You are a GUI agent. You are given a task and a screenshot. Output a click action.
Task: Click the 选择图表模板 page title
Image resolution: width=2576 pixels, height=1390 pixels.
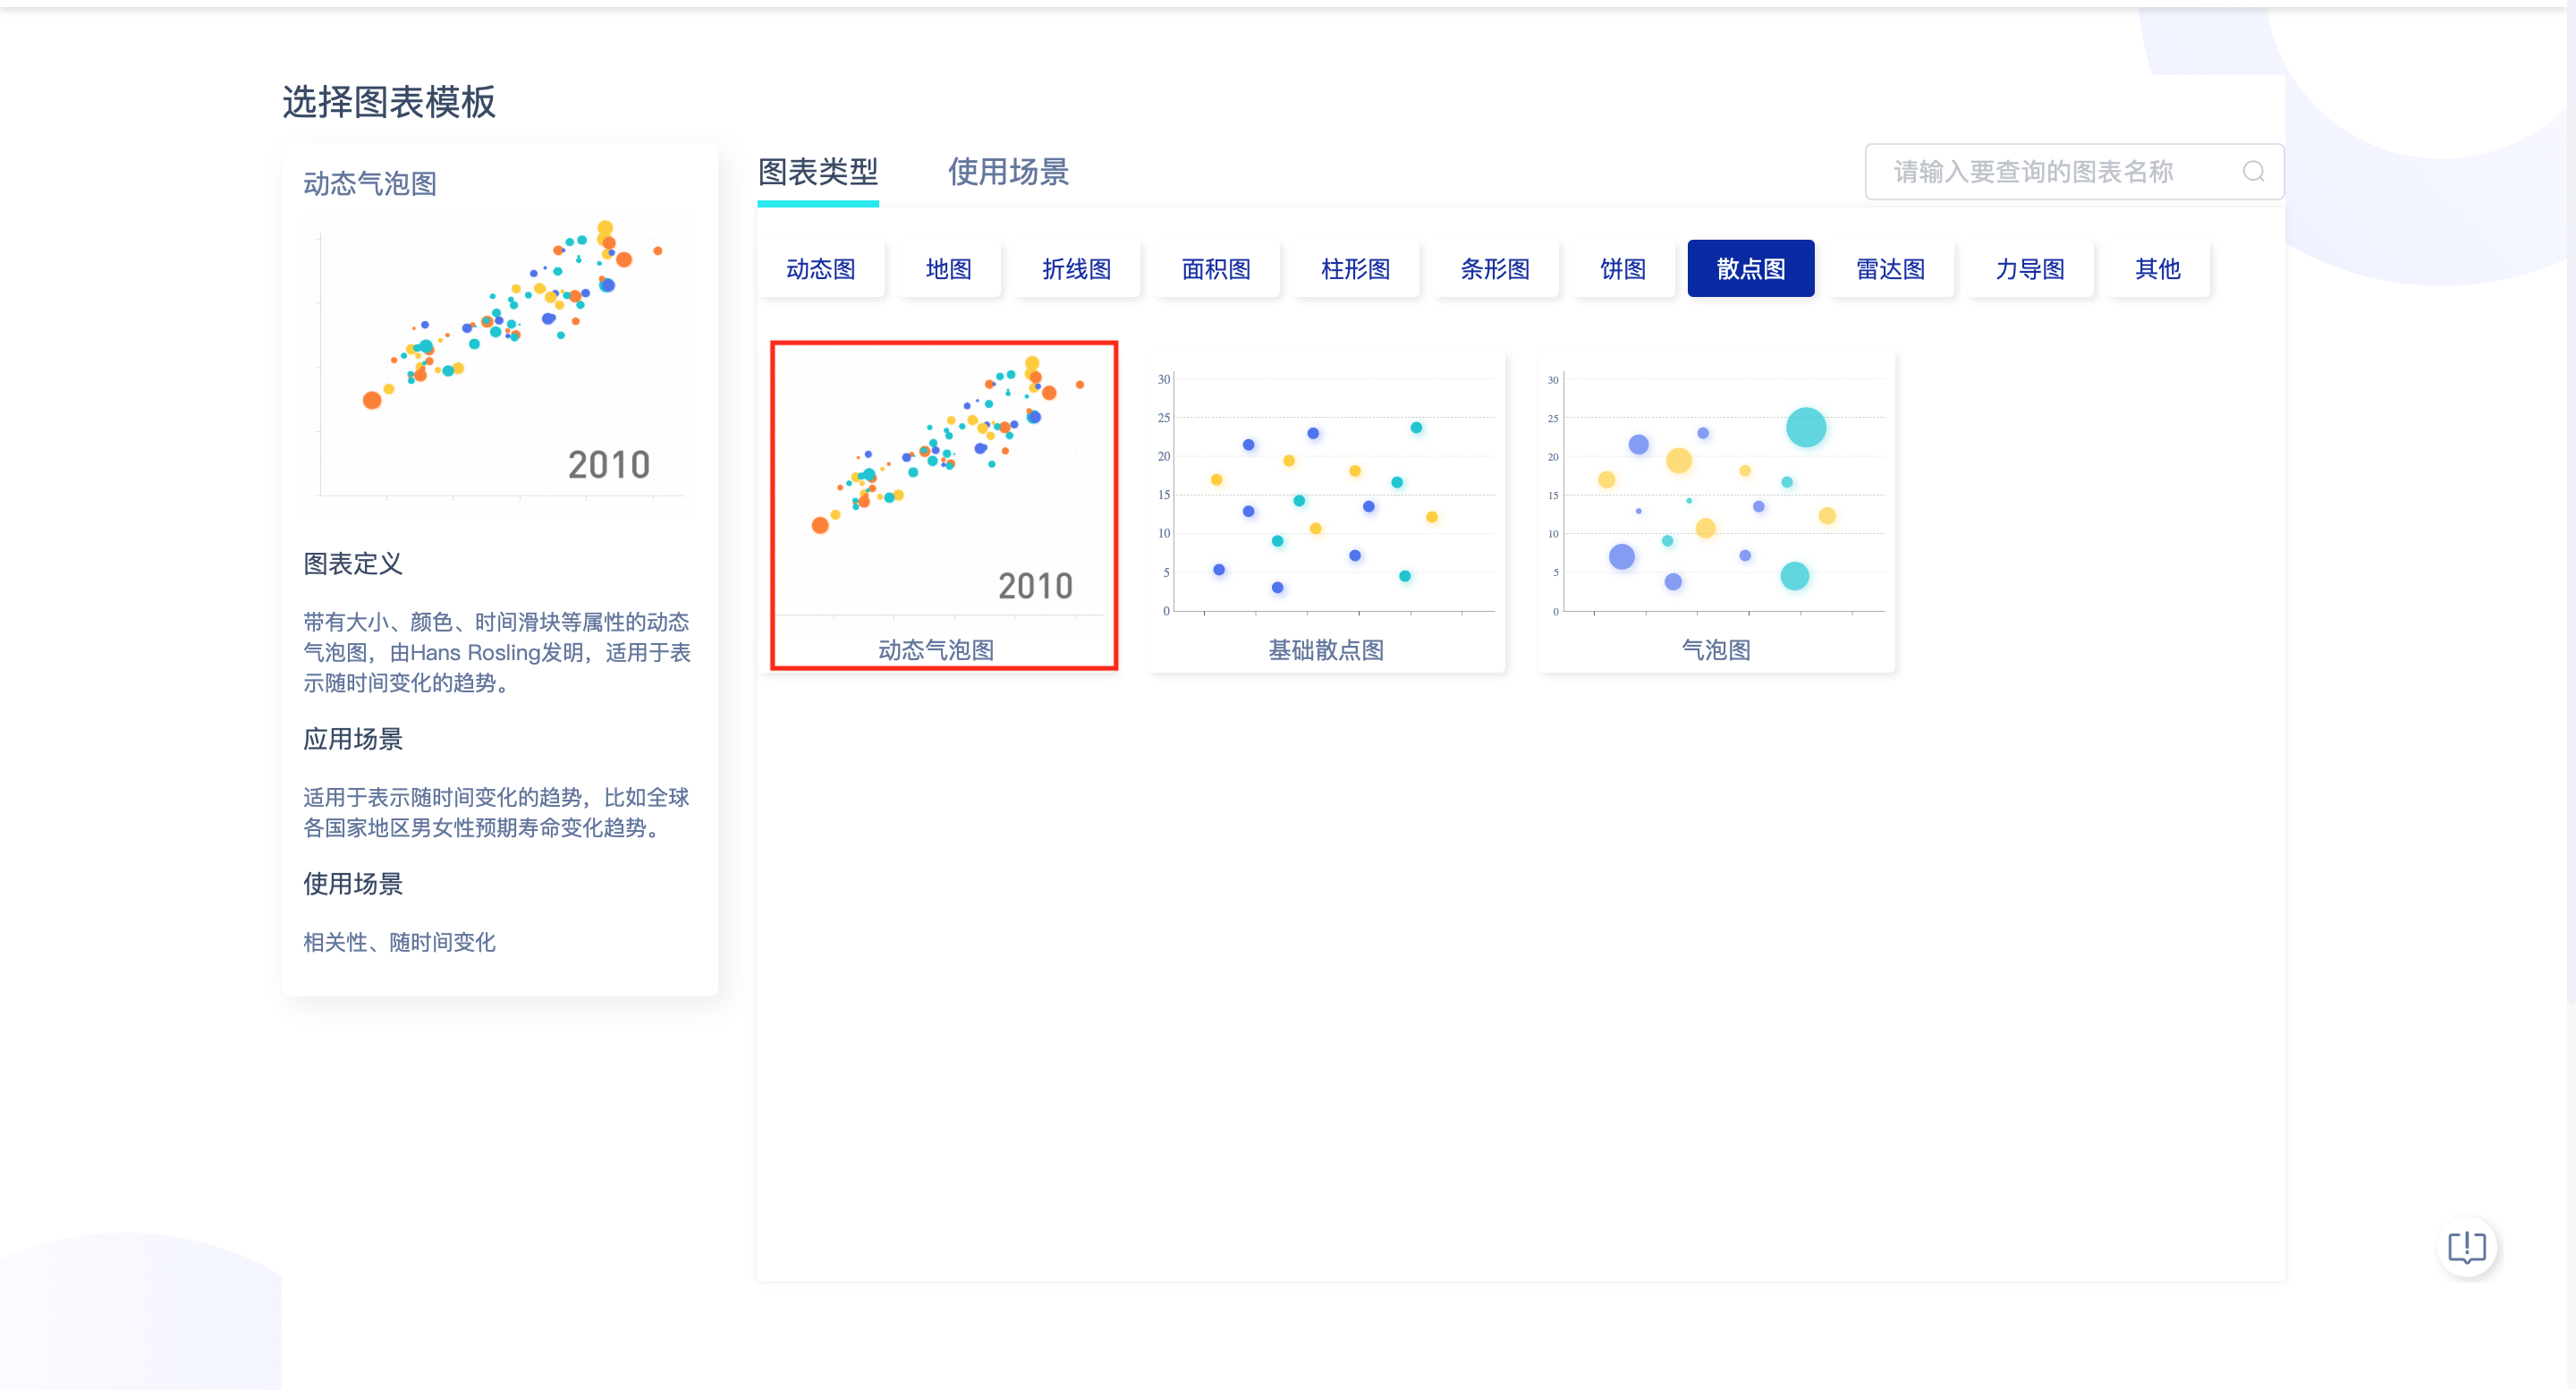[389, 102]
